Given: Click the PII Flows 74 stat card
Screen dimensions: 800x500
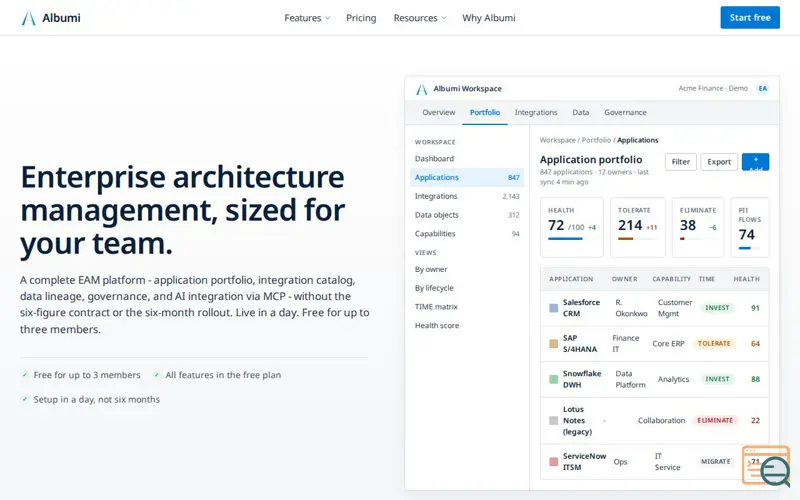Looking at the screenshot, I should [x=749, y=228].
